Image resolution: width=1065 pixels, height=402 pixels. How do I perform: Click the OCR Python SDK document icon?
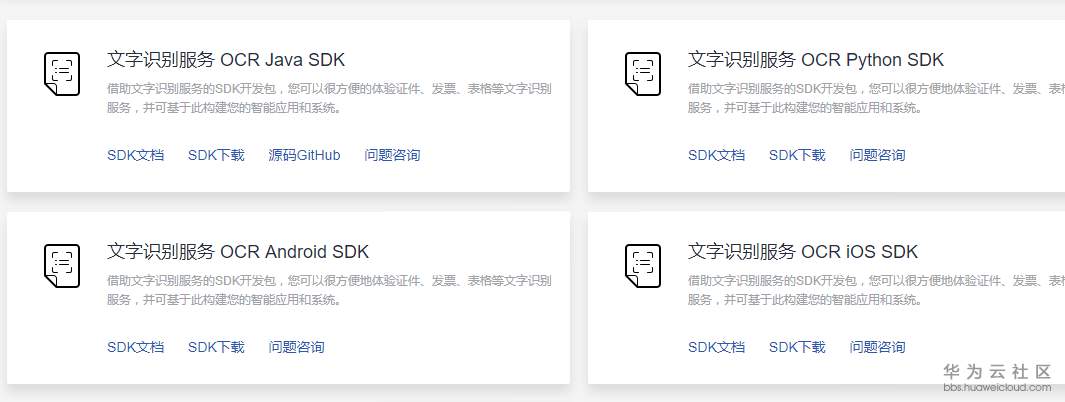click(643, 74)
